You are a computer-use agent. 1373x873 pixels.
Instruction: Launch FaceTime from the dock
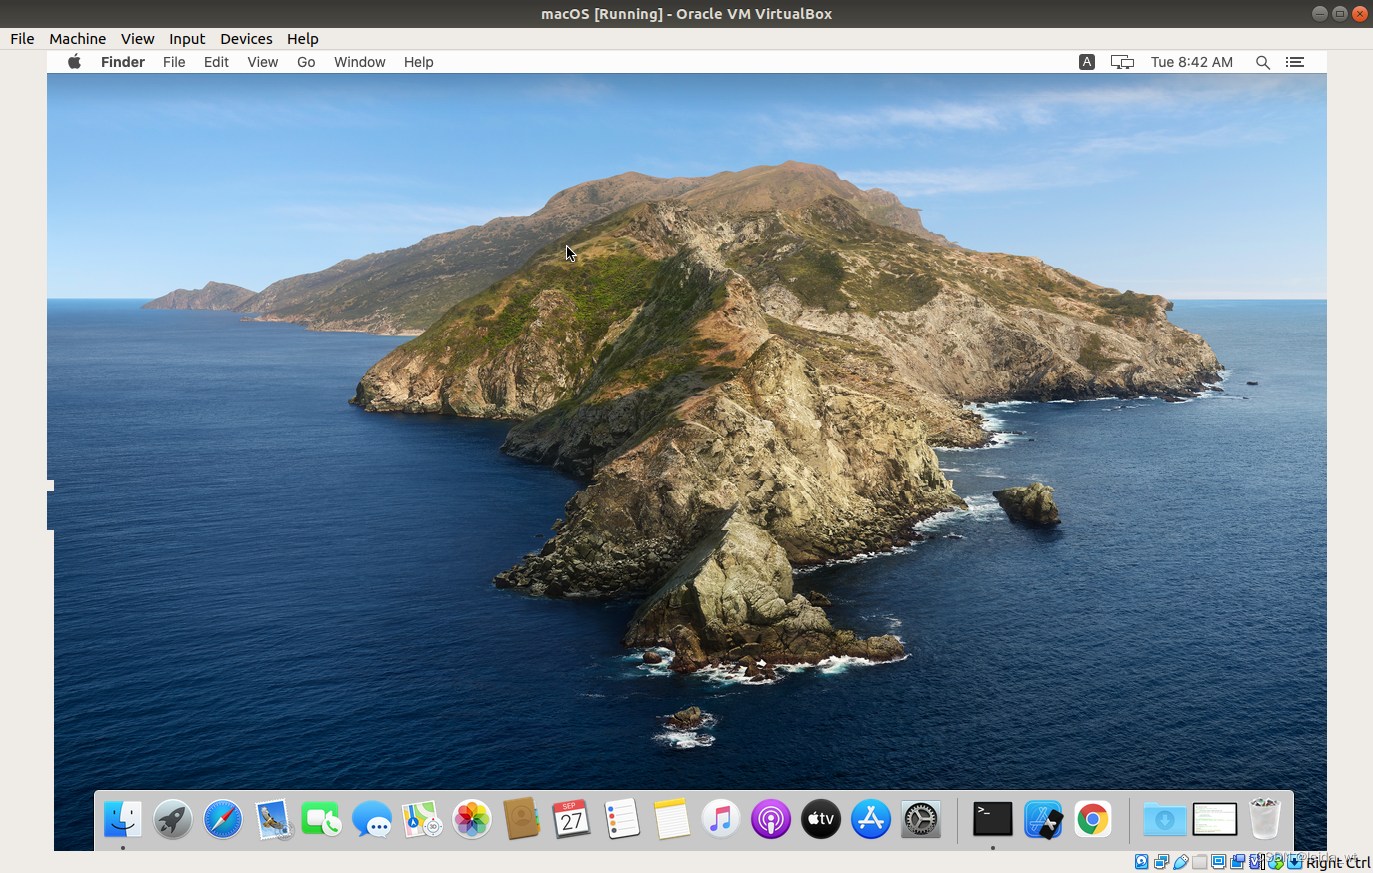coord(322,820)
